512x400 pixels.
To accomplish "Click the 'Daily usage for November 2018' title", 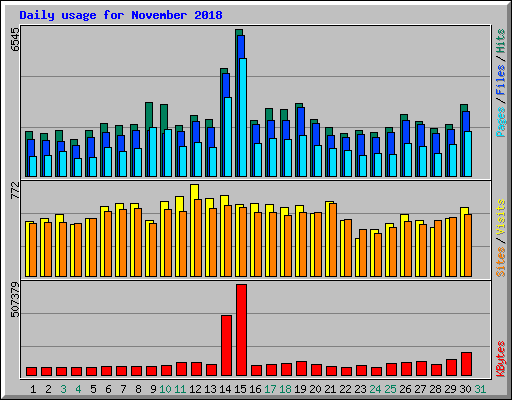I will pos(121,15).
